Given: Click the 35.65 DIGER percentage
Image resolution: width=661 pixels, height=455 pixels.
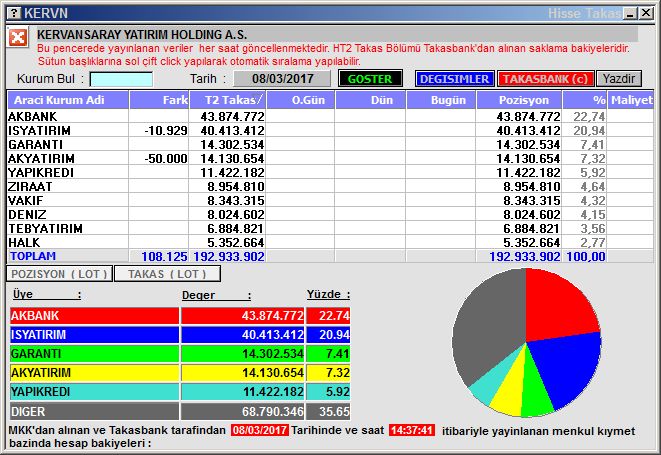Looking at the screenshot, I should pos(334,412).
